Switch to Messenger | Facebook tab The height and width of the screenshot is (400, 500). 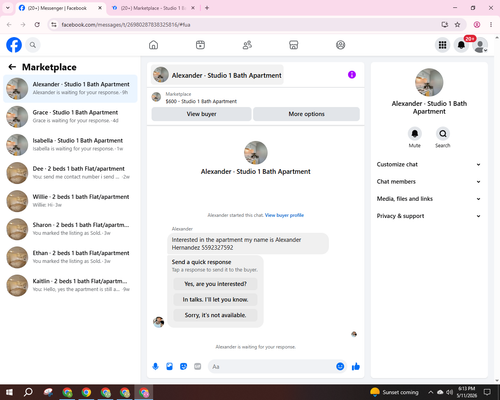pos(61,8)
